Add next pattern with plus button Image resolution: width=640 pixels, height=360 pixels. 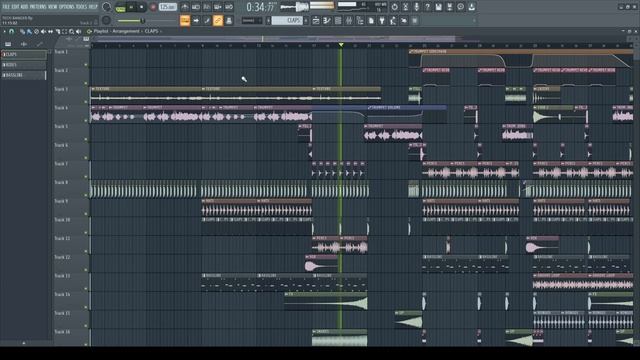click(306, 20)
